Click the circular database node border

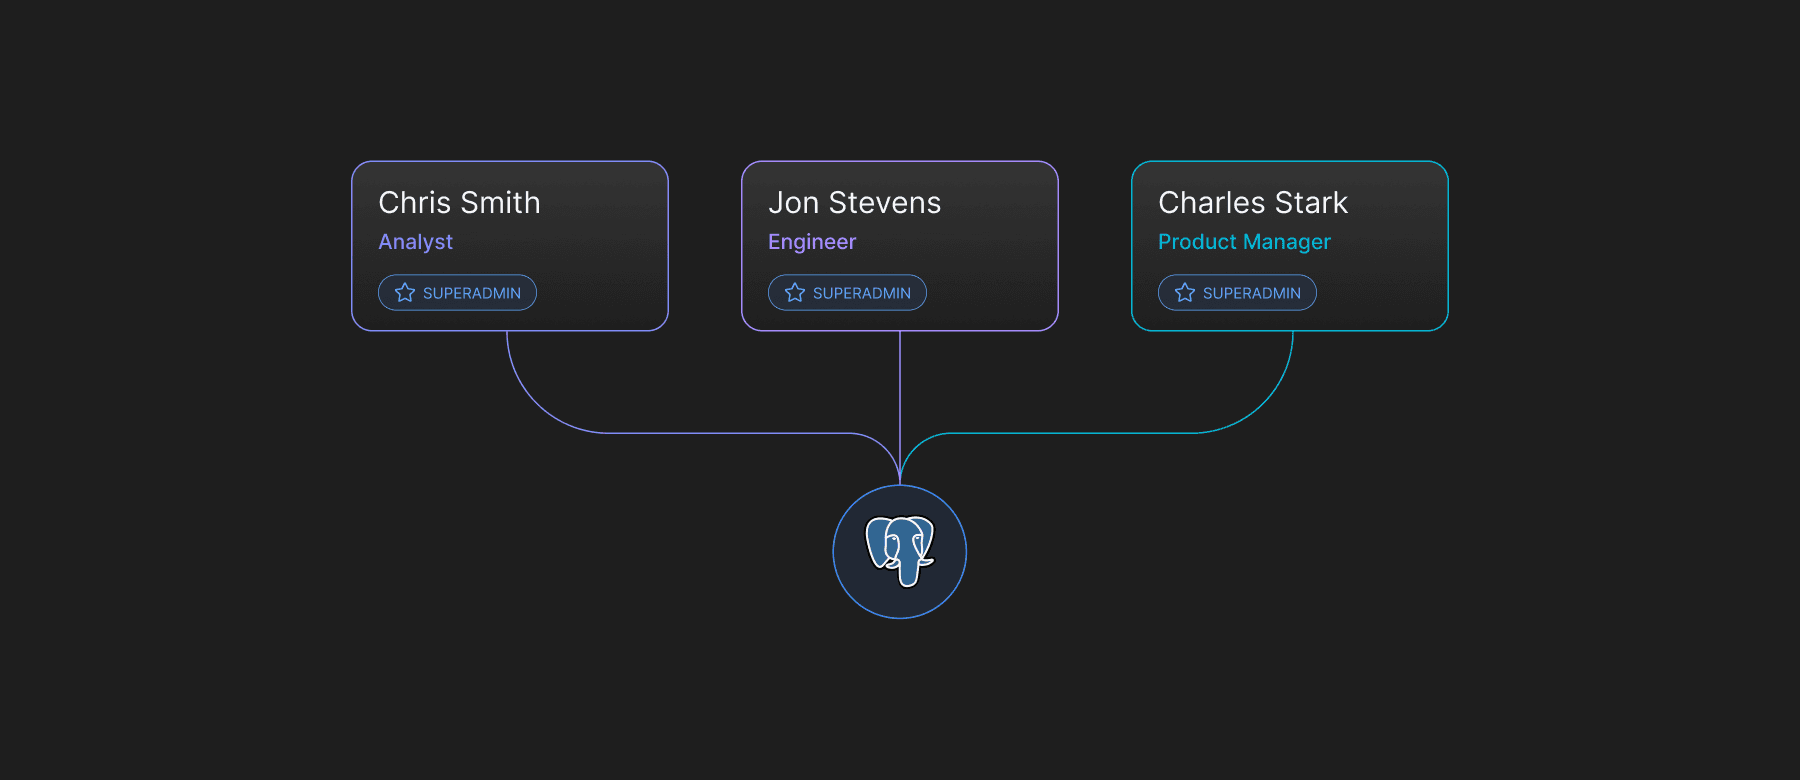(834, 552)
